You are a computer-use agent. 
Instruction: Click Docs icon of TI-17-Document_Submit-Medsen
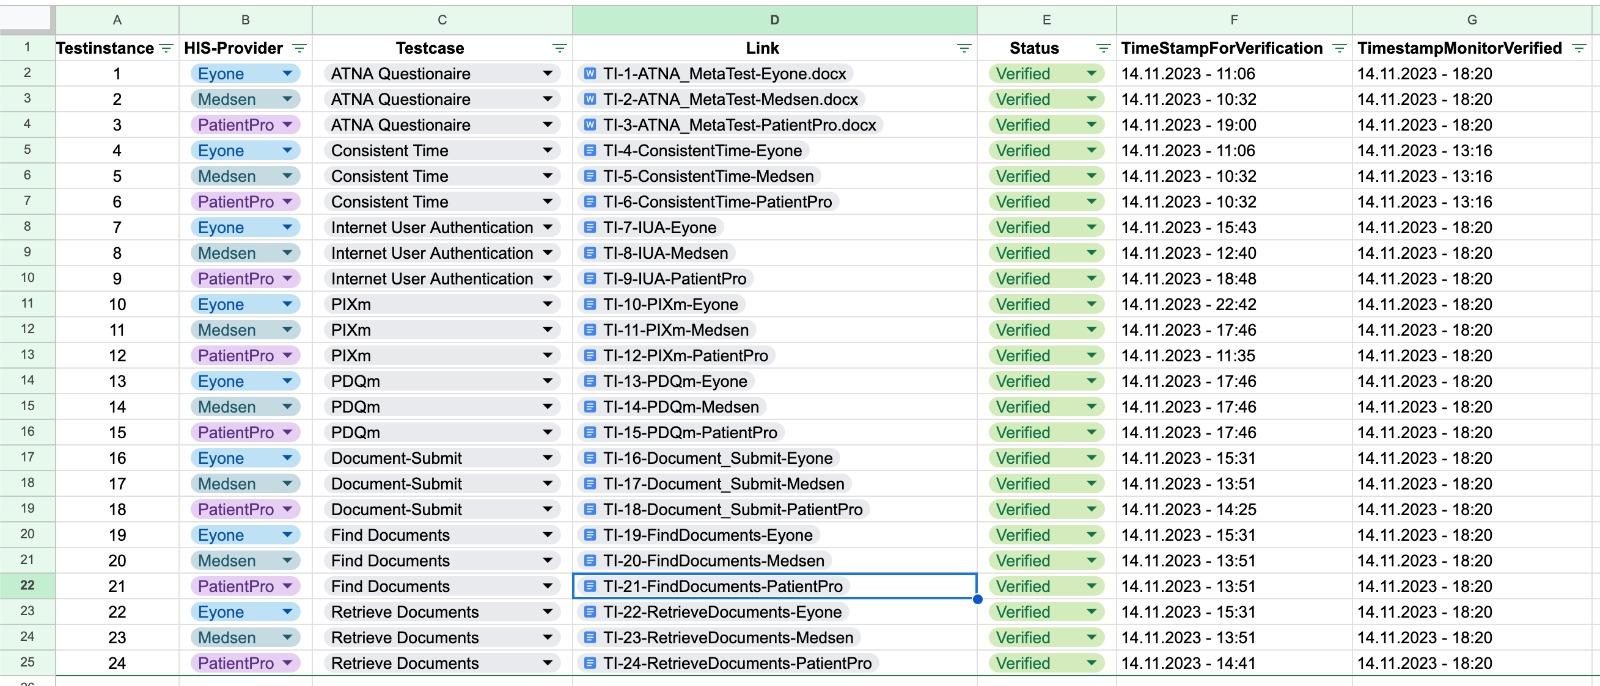590,484
